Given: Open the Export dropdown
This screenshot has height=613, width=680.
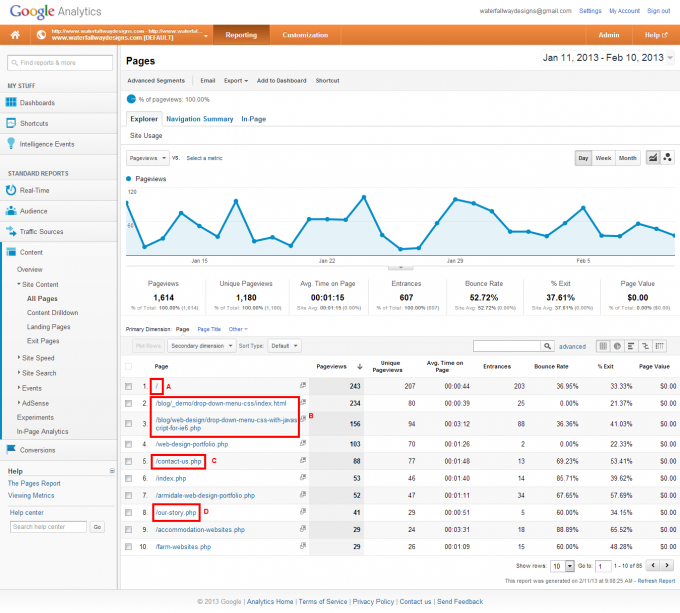Looking at the screenshot, I should click(x=236, y=81).
